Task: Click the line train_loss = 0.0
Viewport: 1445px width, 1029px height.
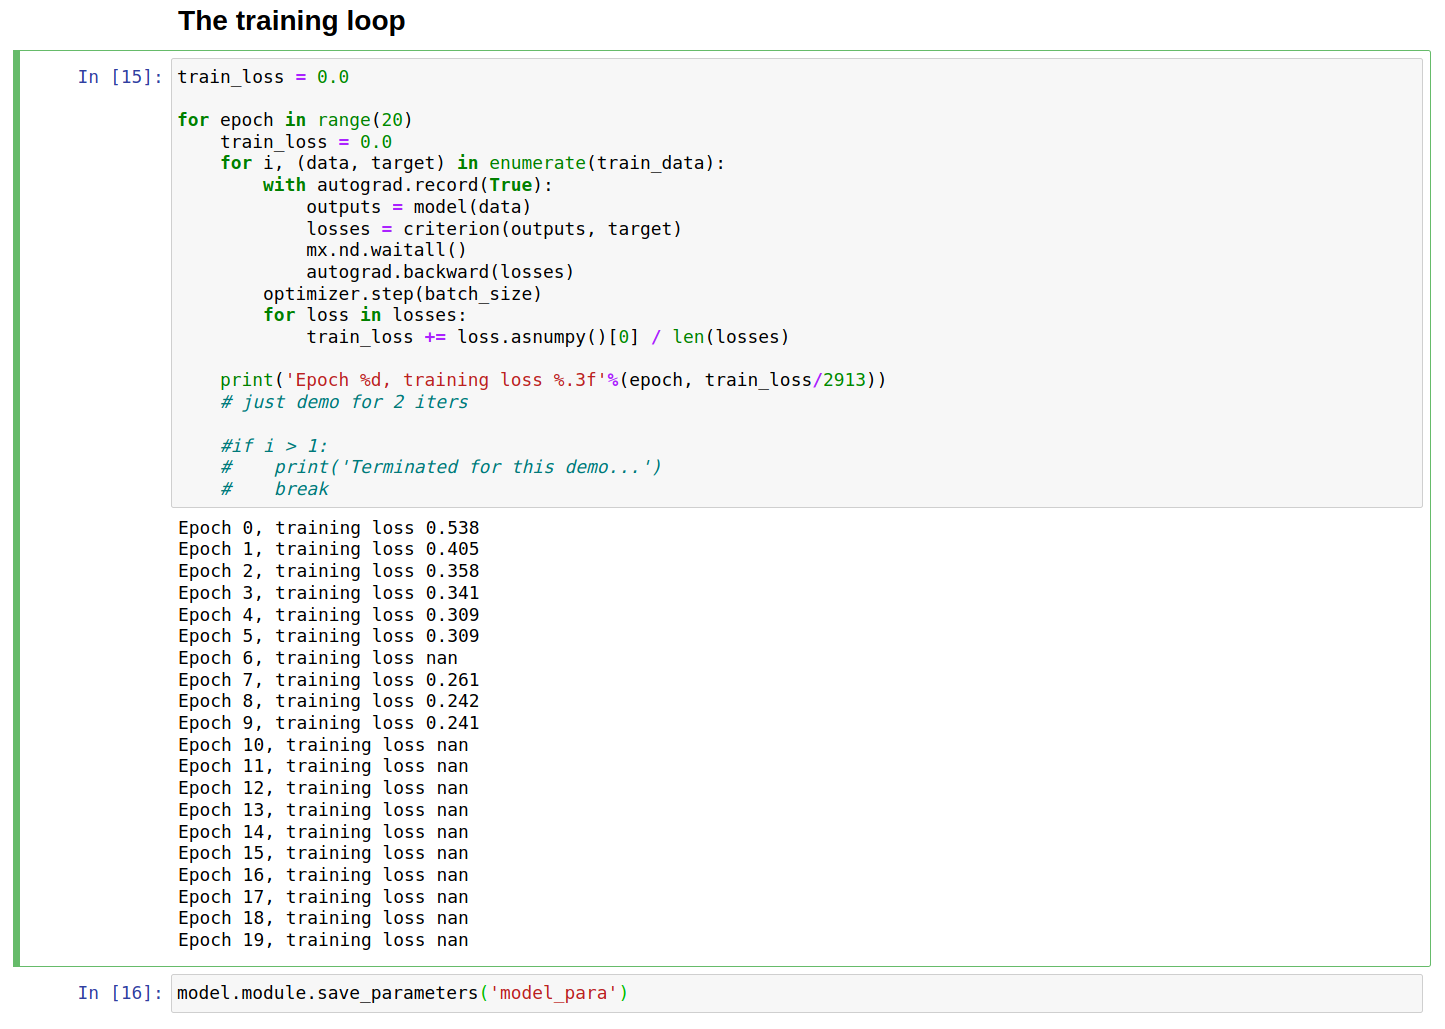Action: click(x=262, y=76)
